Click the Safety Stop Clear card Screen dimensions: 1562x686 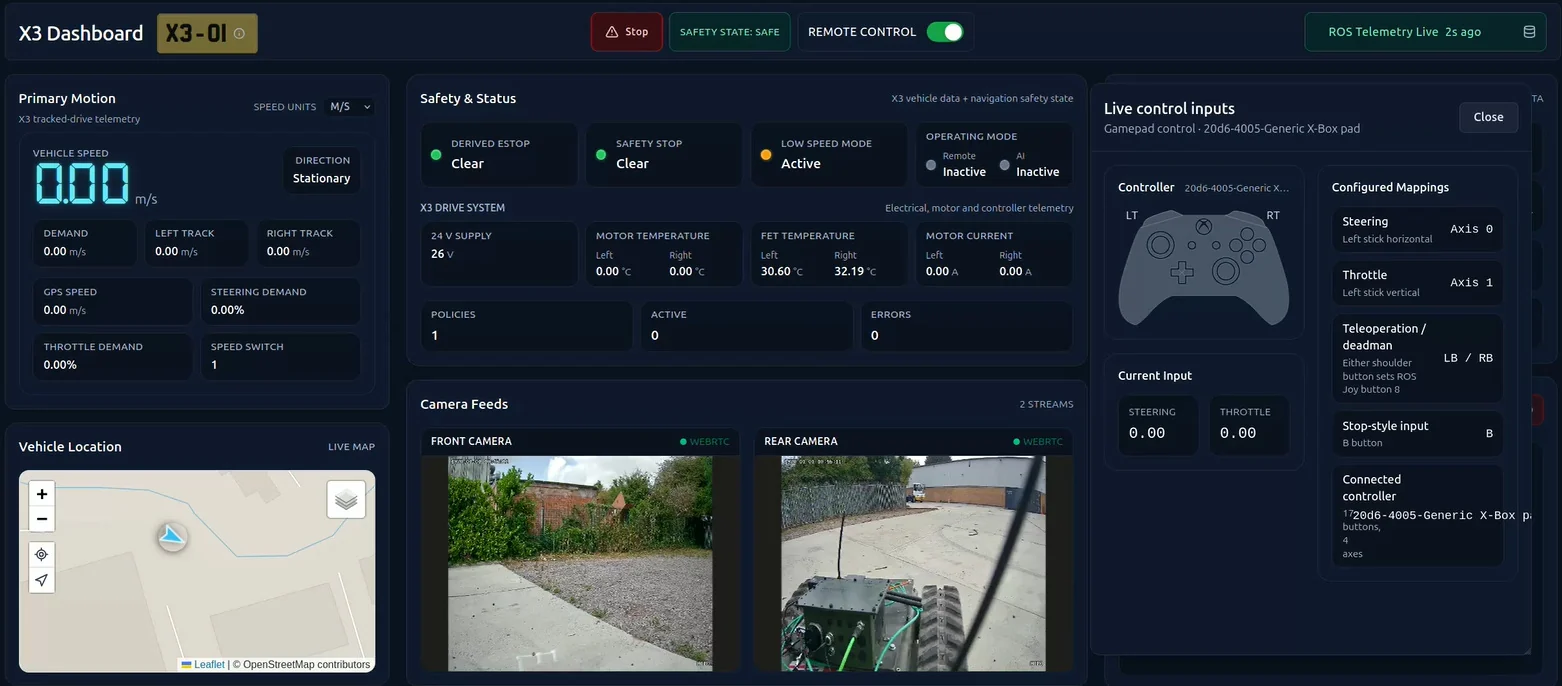click(x=664, y=154)
